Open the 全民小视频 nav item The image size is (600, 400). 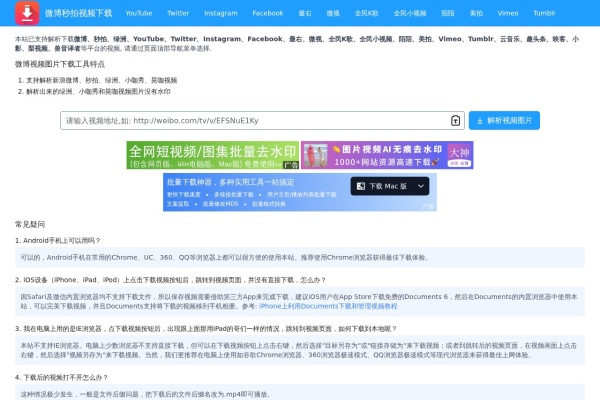pyautogui.click(x=410, y=13)
